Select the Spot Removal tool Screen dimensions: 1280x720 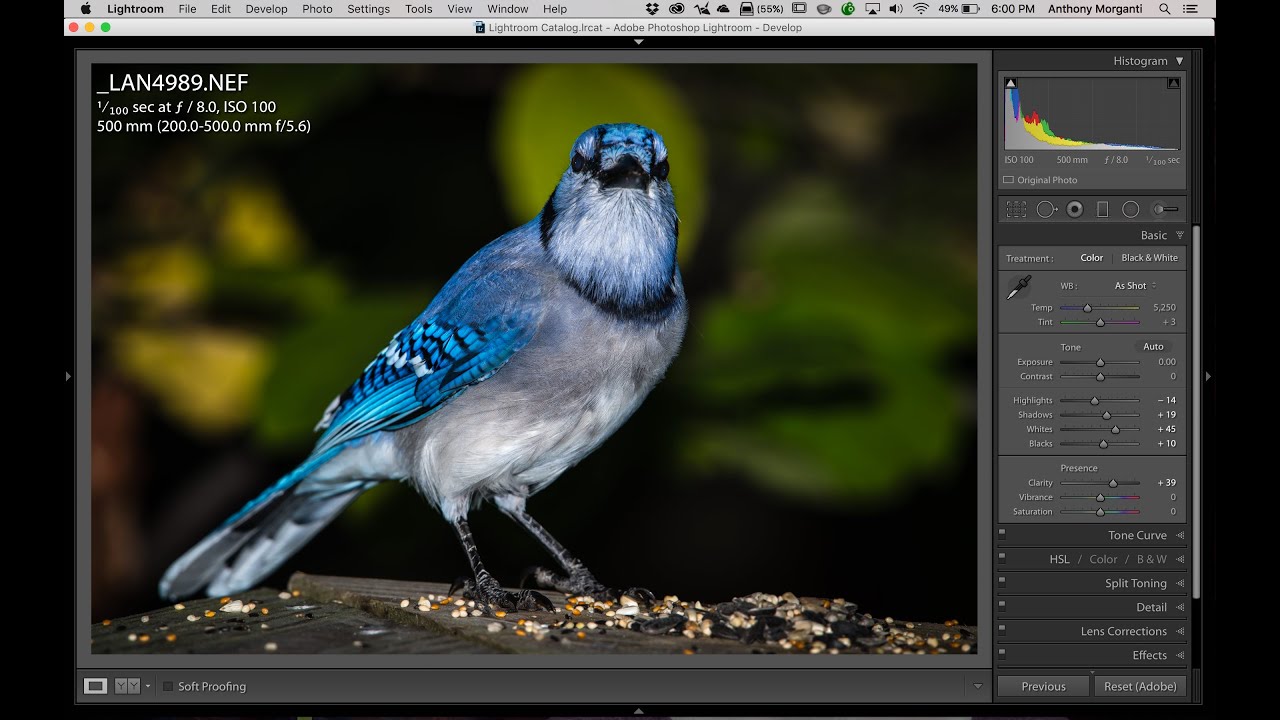tap(1047, 209)
